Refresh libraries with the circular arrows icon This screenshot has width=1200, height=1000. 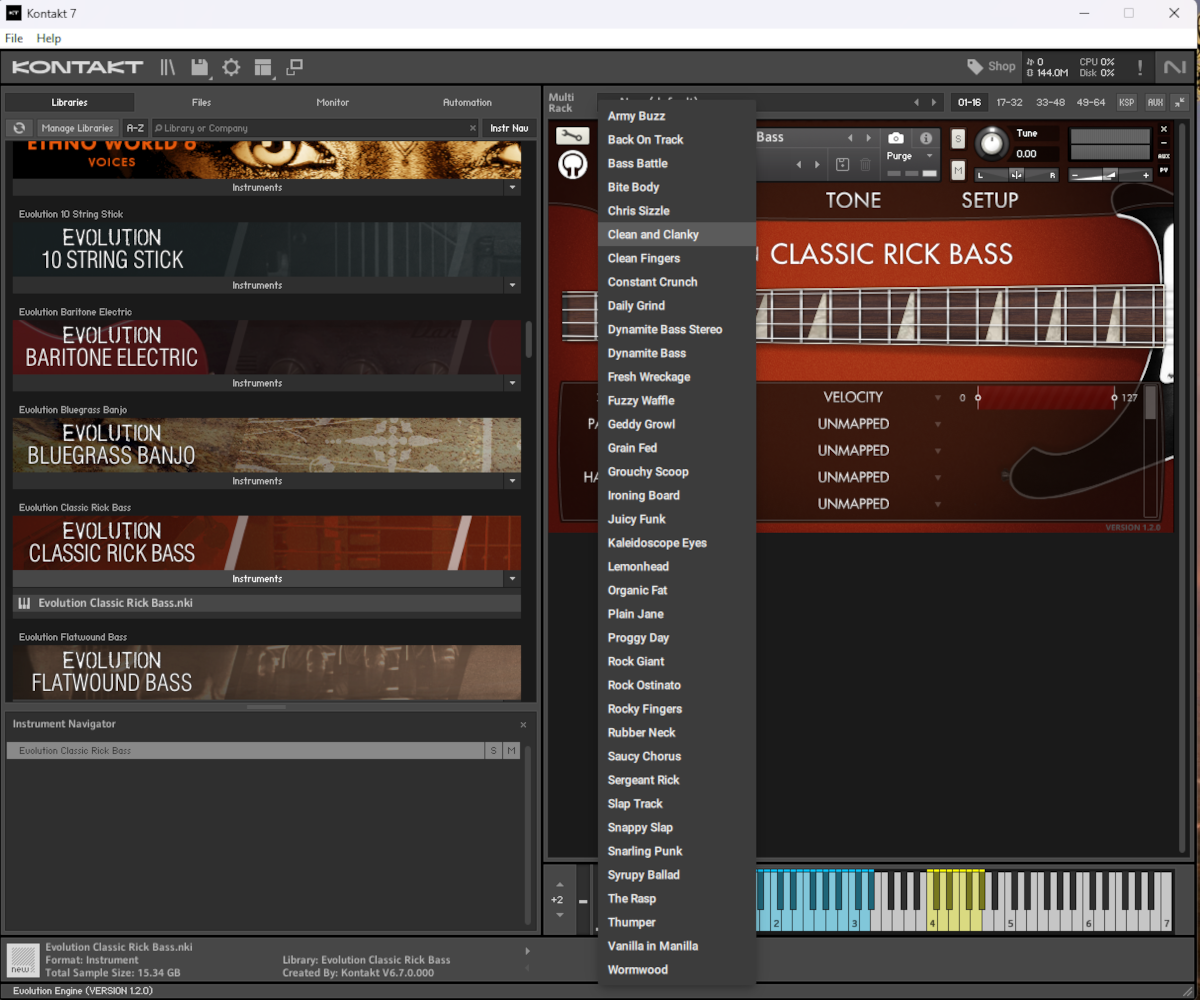(19, 128)
